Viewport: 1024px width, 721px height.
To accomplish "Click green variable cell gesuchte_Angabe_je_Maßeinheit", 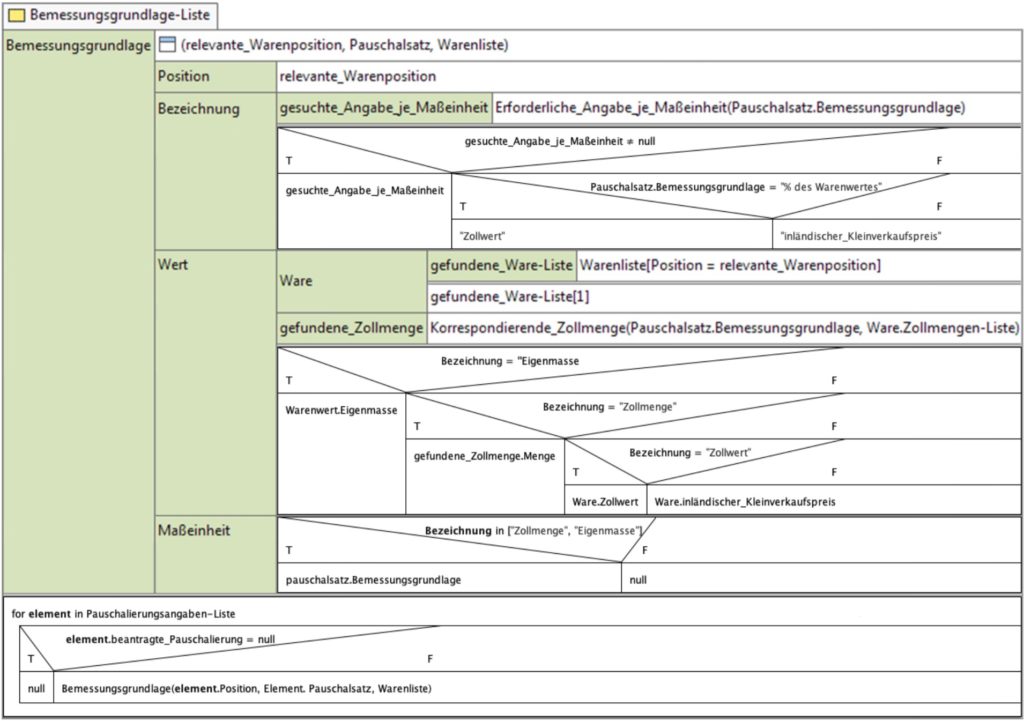I will click(x=384, y=108).
